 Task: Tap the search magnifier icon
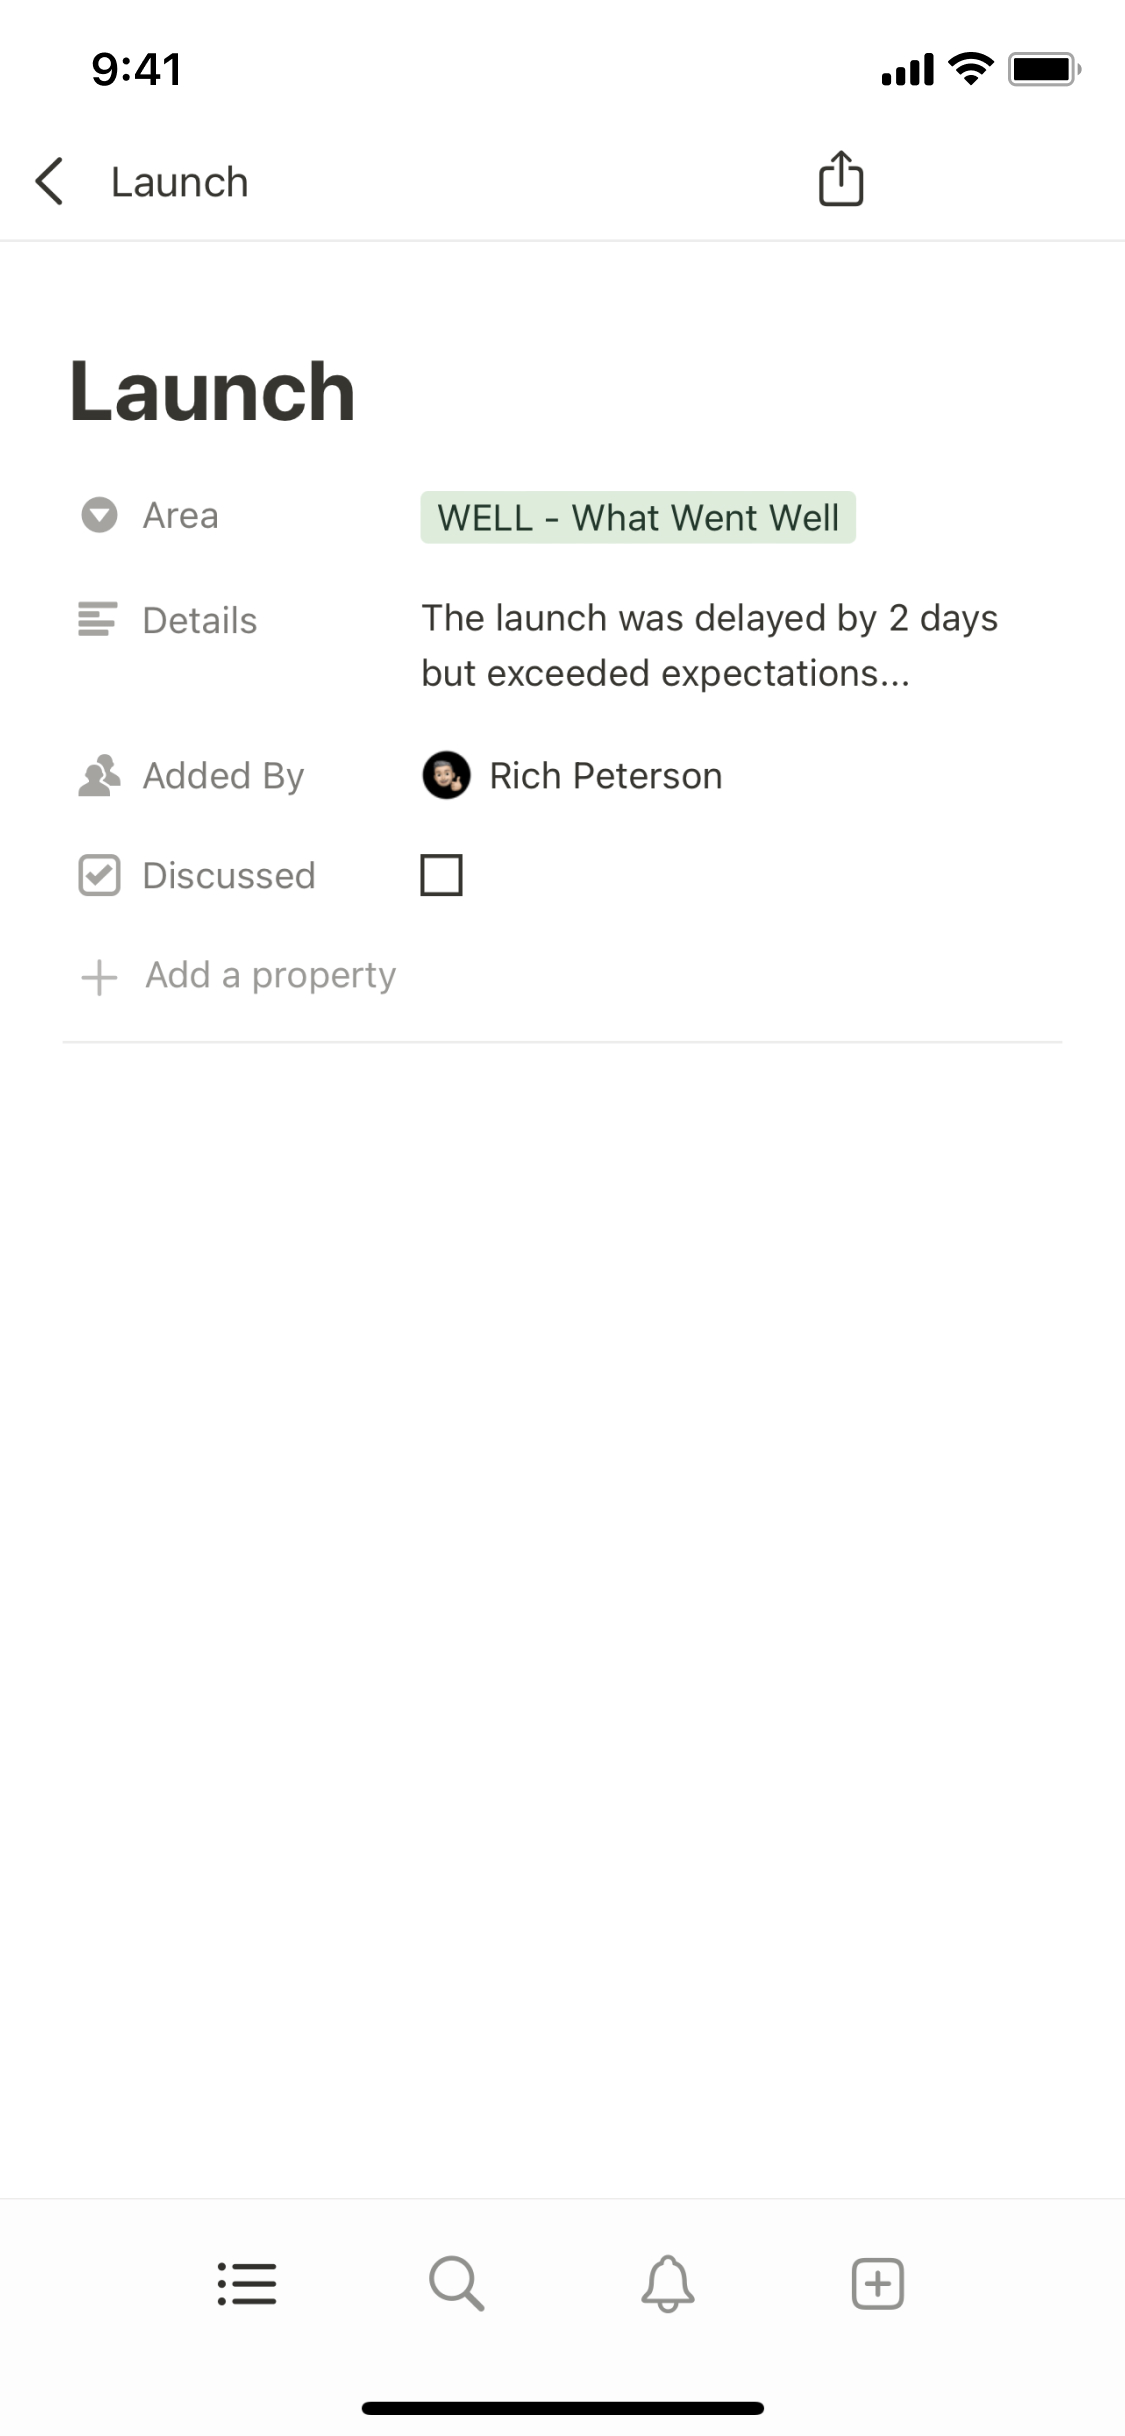click(457, 2283)
